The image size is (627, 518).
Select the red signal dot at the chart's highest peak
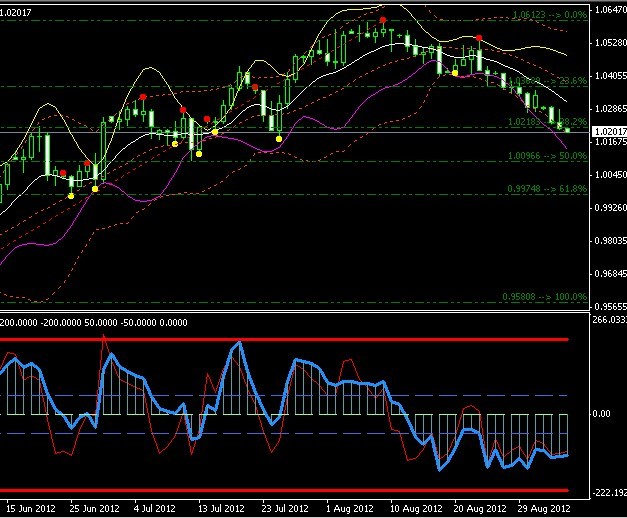coord(383,20)
